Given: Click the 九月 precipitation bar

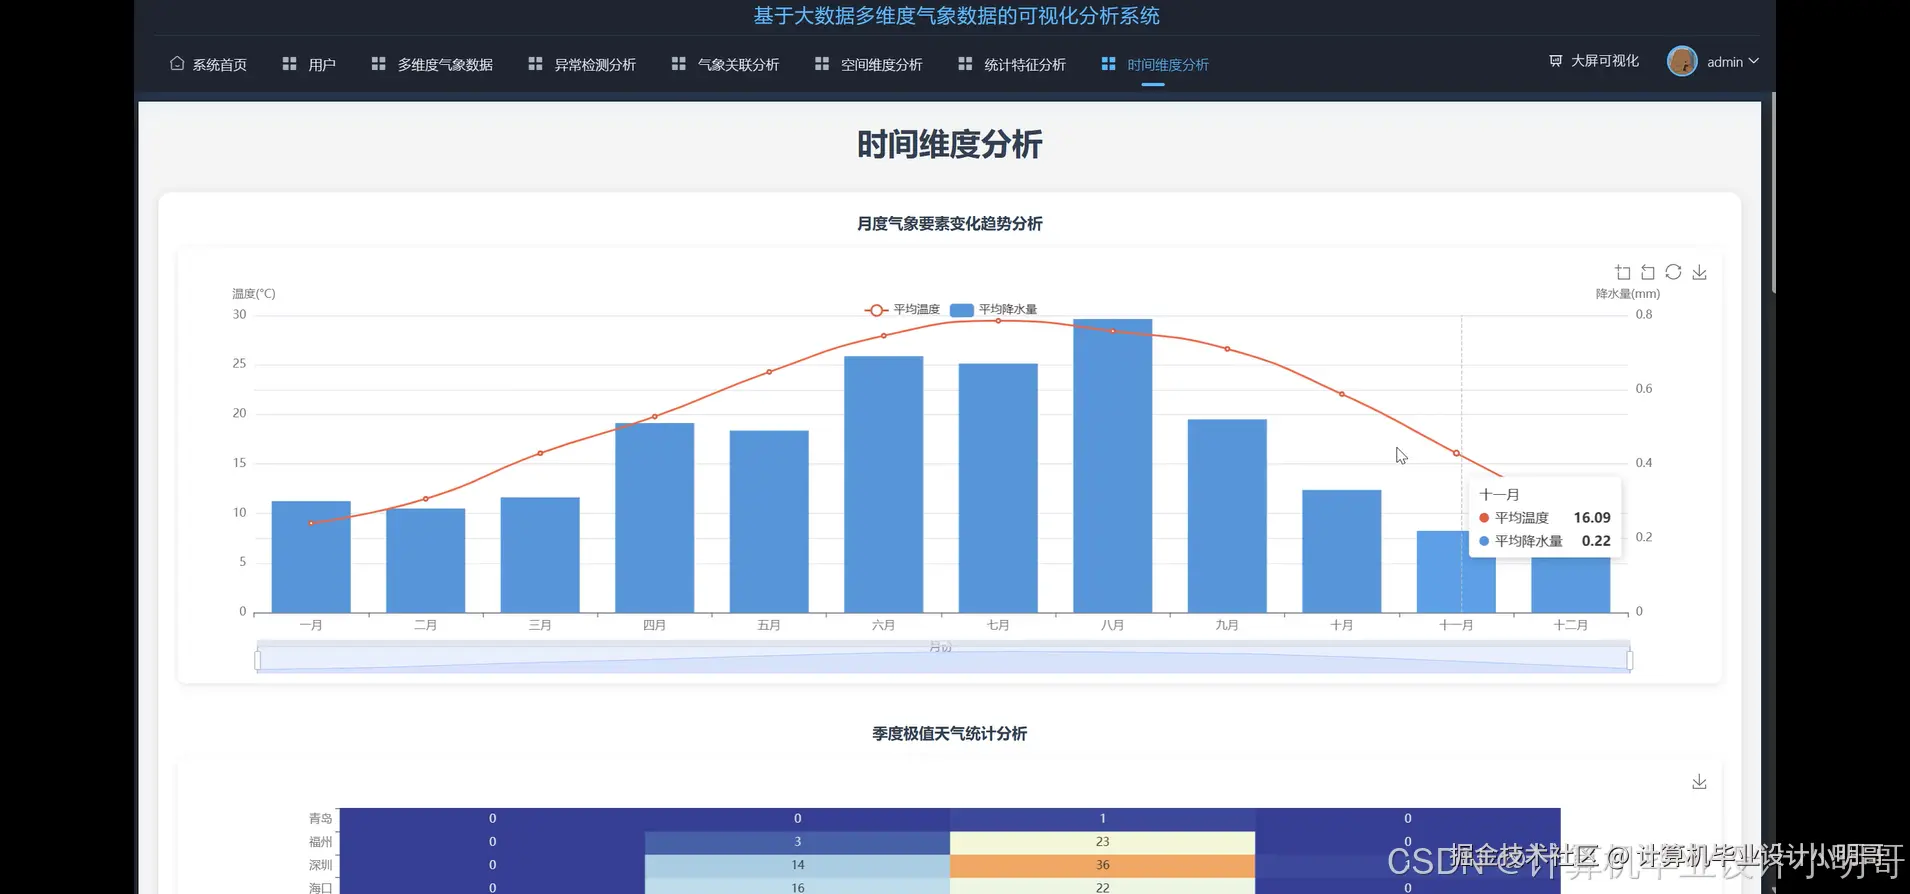Looking at the screenshot, I should [x=1227, y=516].
